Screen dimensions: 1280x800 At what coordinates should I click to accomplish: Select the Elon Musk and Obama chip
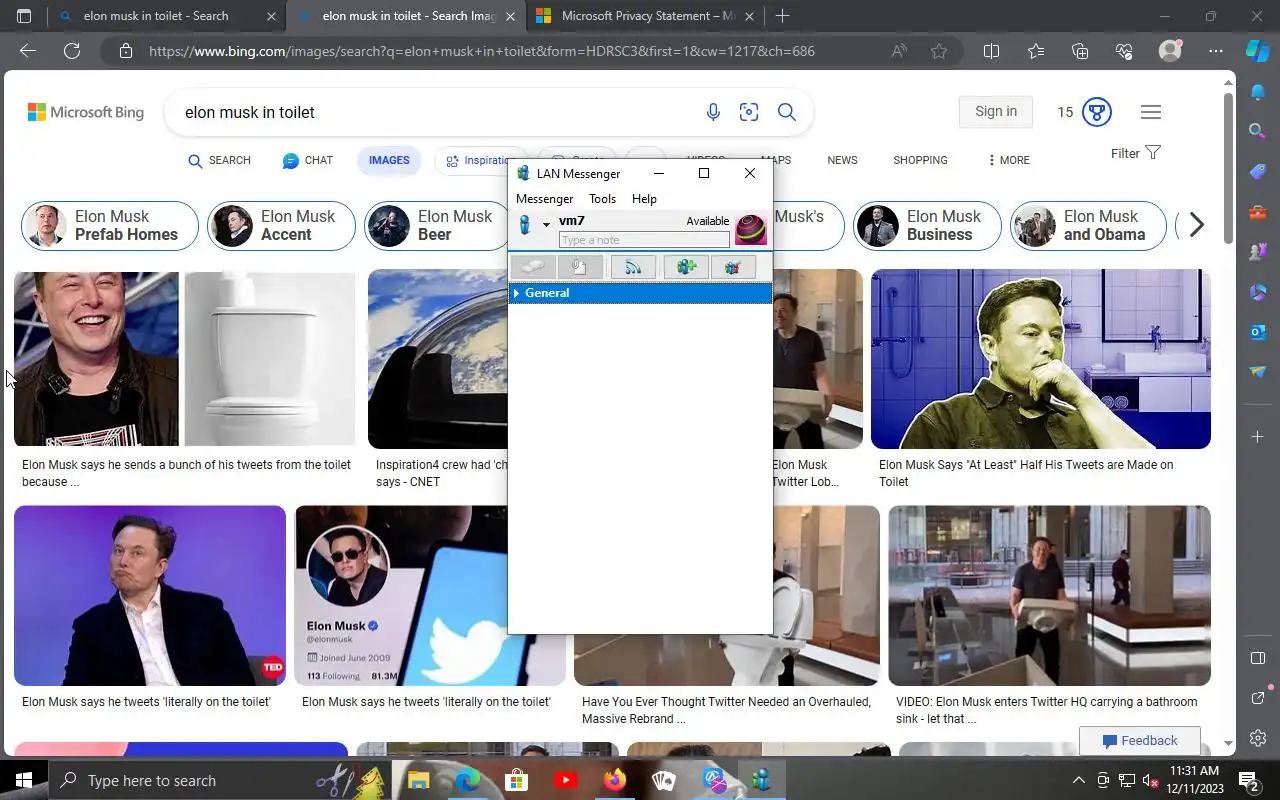(1088, 225)
